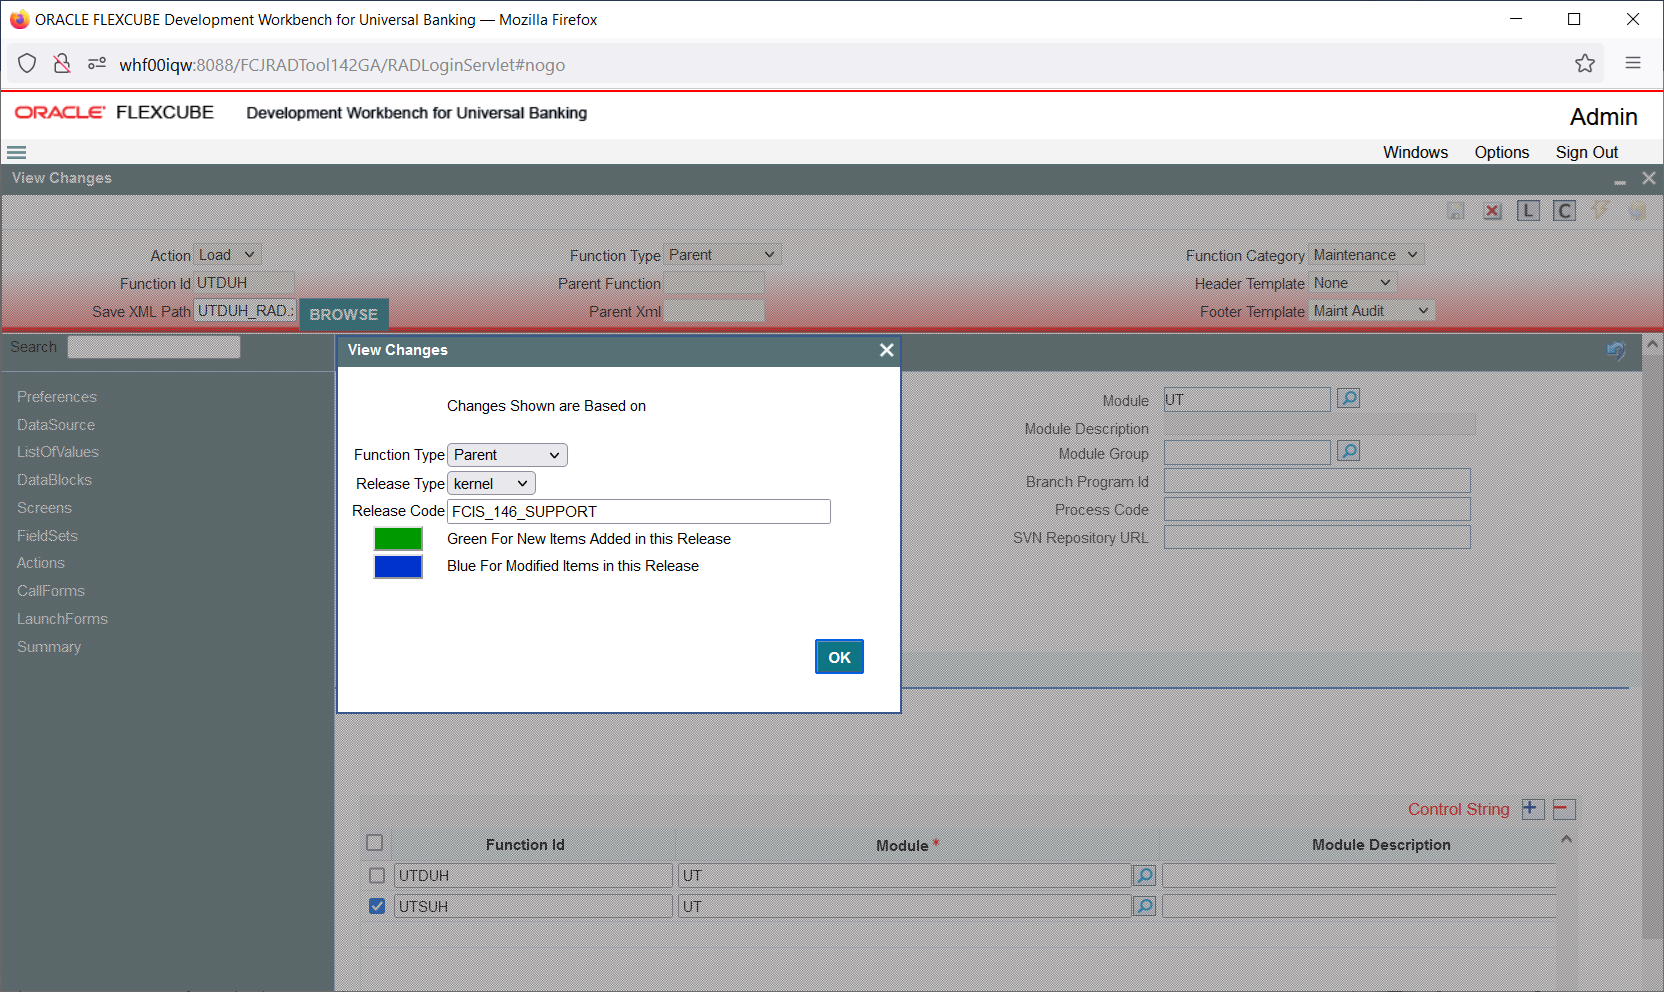Image resolution: width=1664 pixels, height=992 pixels.
Task: Open the hamburger navigation menu below the Oracle logo
Action: pyautogui.click(x=16, y=153)
